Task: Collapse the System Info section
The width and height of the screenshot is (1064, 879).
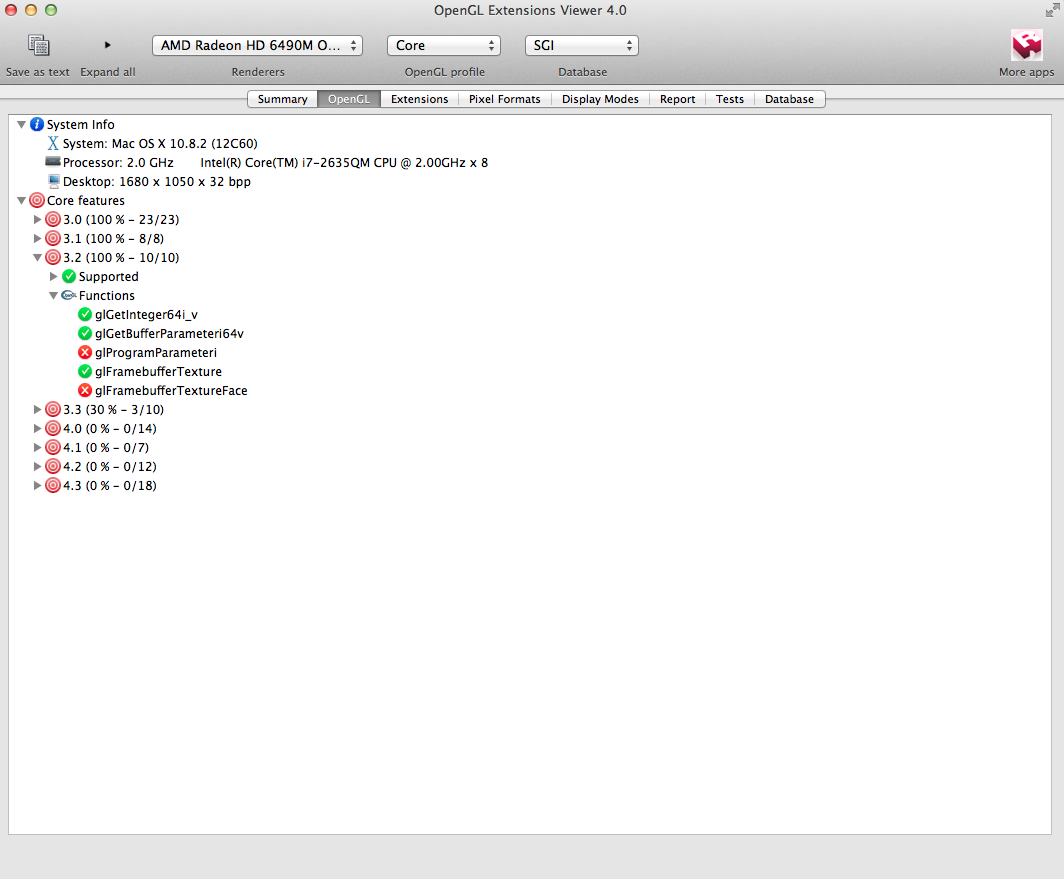Action: pyautogui.click(x=21, y=124)
